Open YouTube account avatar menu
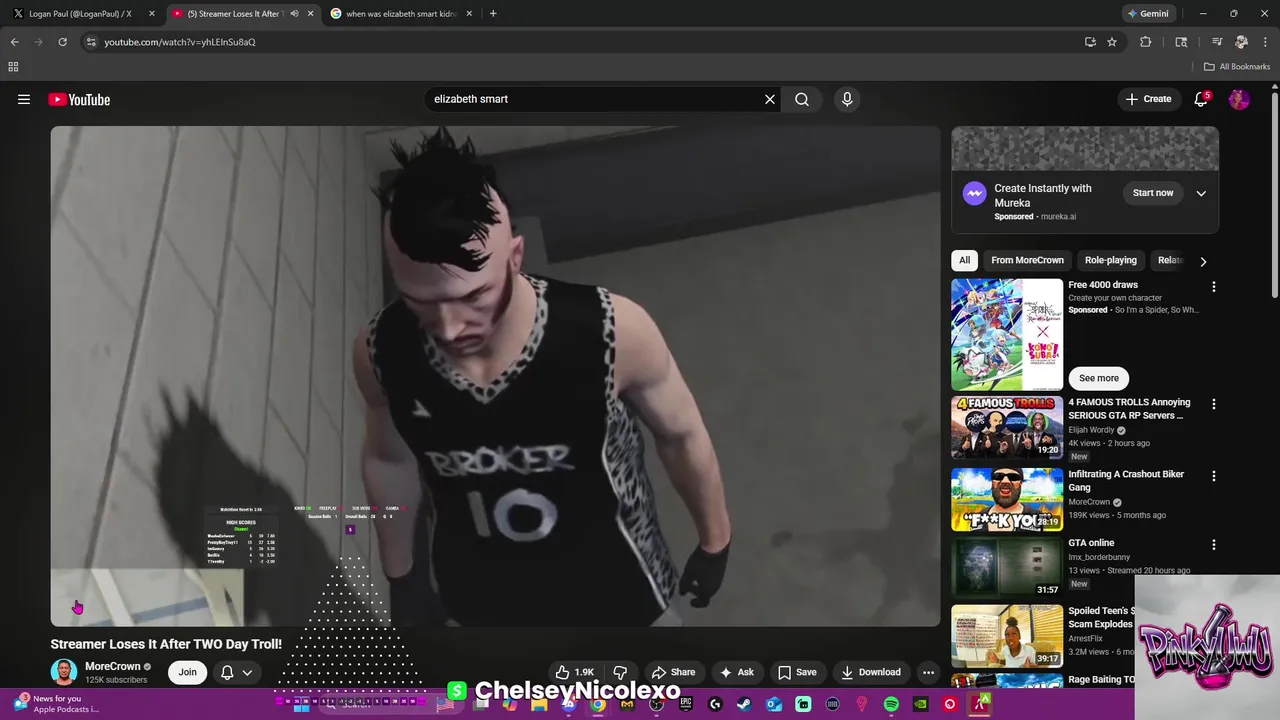 click(x=1239, y=99)
